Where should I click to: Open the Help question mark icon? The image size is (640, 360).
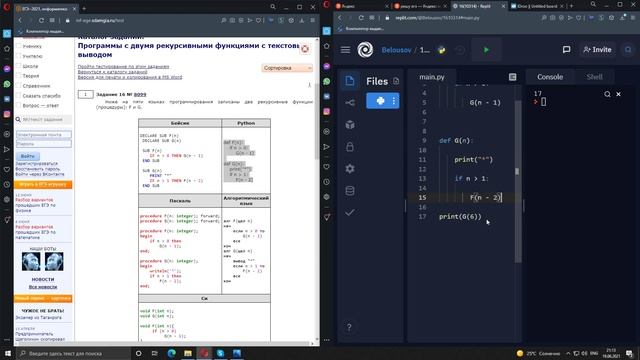pyautogui.click(x=349, y=327)
